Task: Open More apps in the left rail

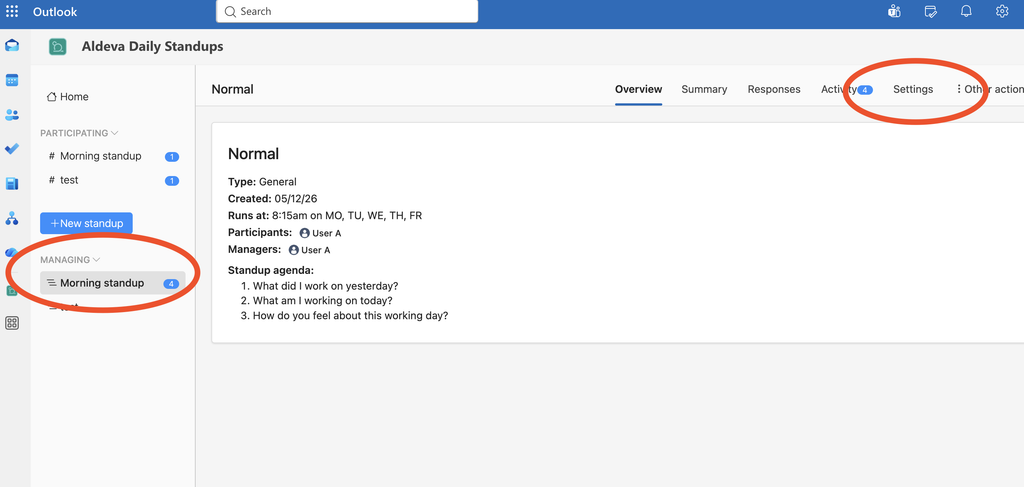Action: pyautogui.click(x=12, y=322)
